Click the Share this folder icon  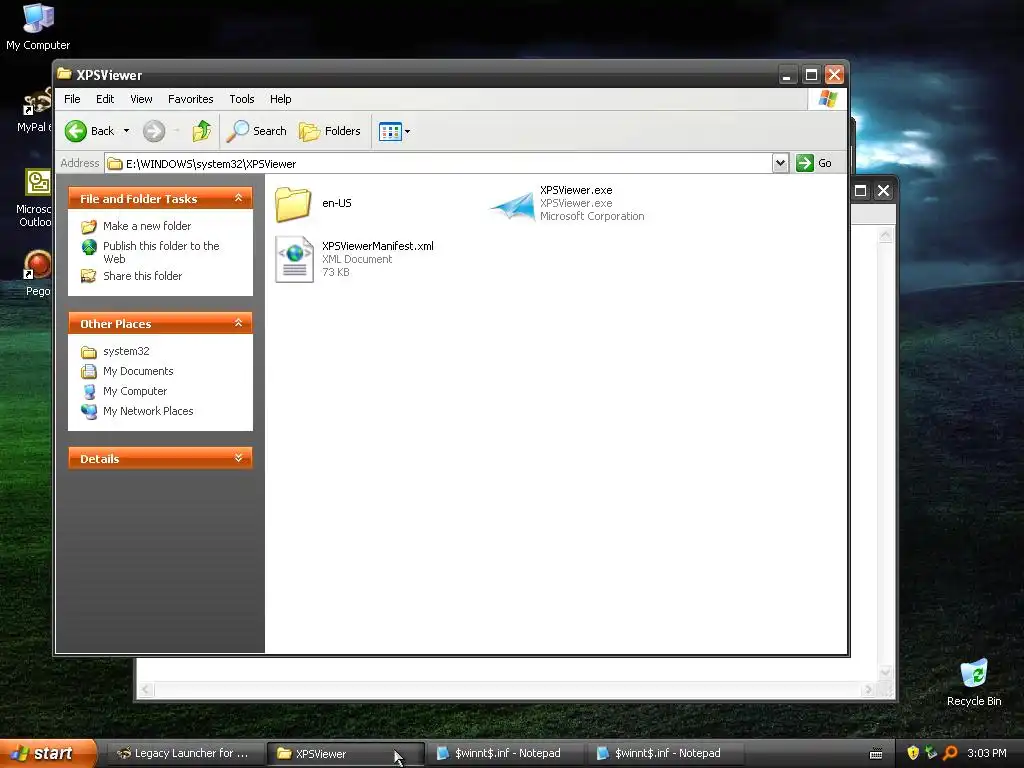(x=89, y=276)
